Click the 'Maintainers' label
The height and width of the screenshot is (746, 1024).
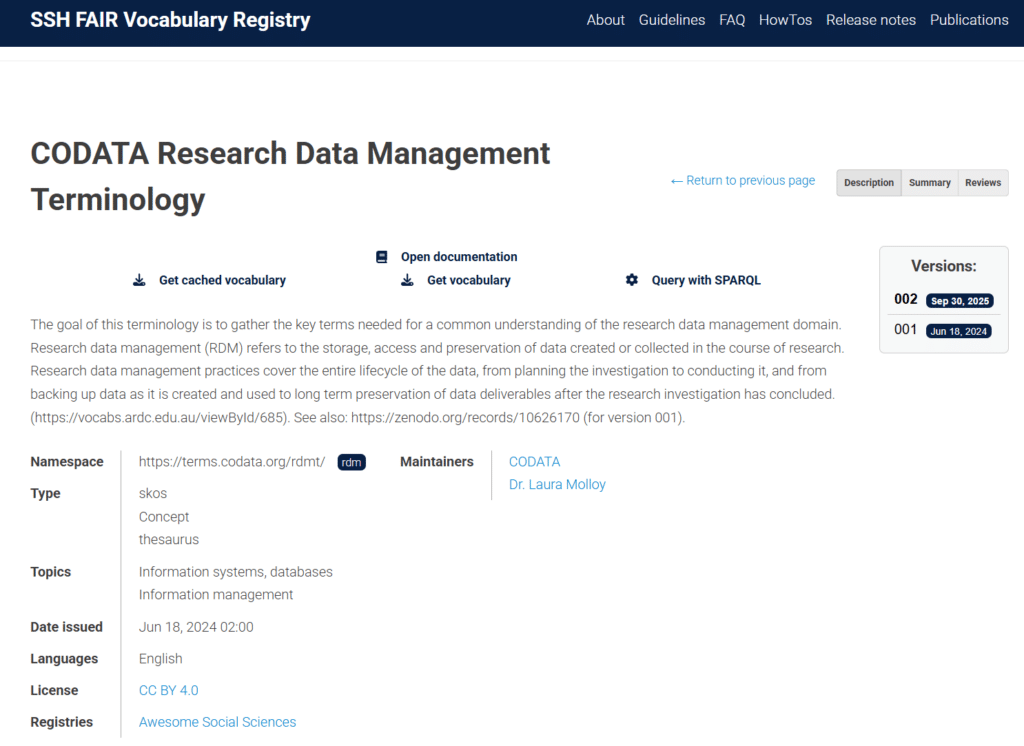pyautogui.click(x=437, y=462)
